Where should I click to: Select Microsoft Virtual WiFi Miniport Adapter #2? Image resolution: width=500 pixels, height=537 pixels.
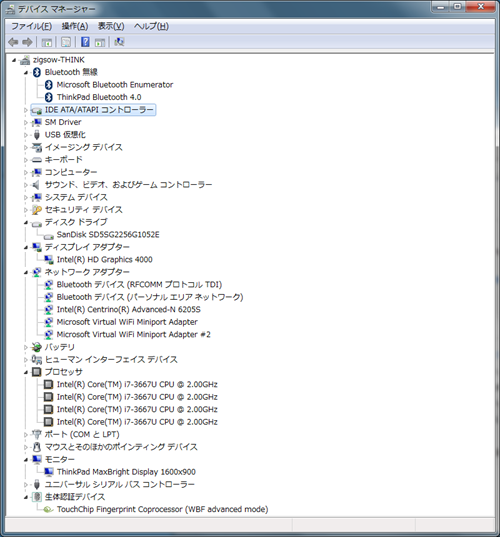(134, 335)
